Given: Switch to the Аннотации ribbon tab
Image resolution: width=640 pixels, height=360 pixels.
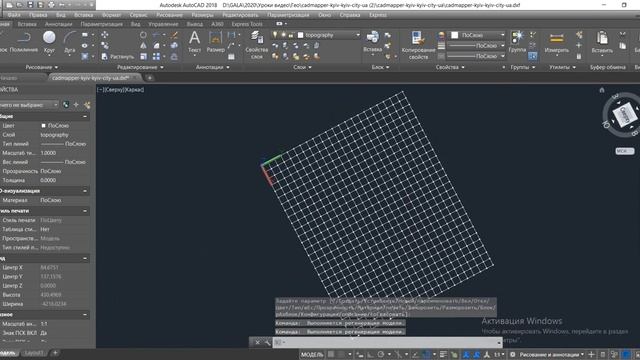Looking at the screenshot, I should coord(58,24).
